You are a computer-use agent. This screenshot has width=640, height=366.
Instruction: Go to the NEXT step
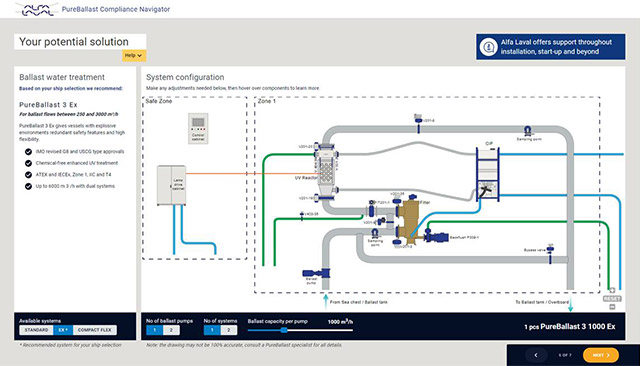click(601, 355)
